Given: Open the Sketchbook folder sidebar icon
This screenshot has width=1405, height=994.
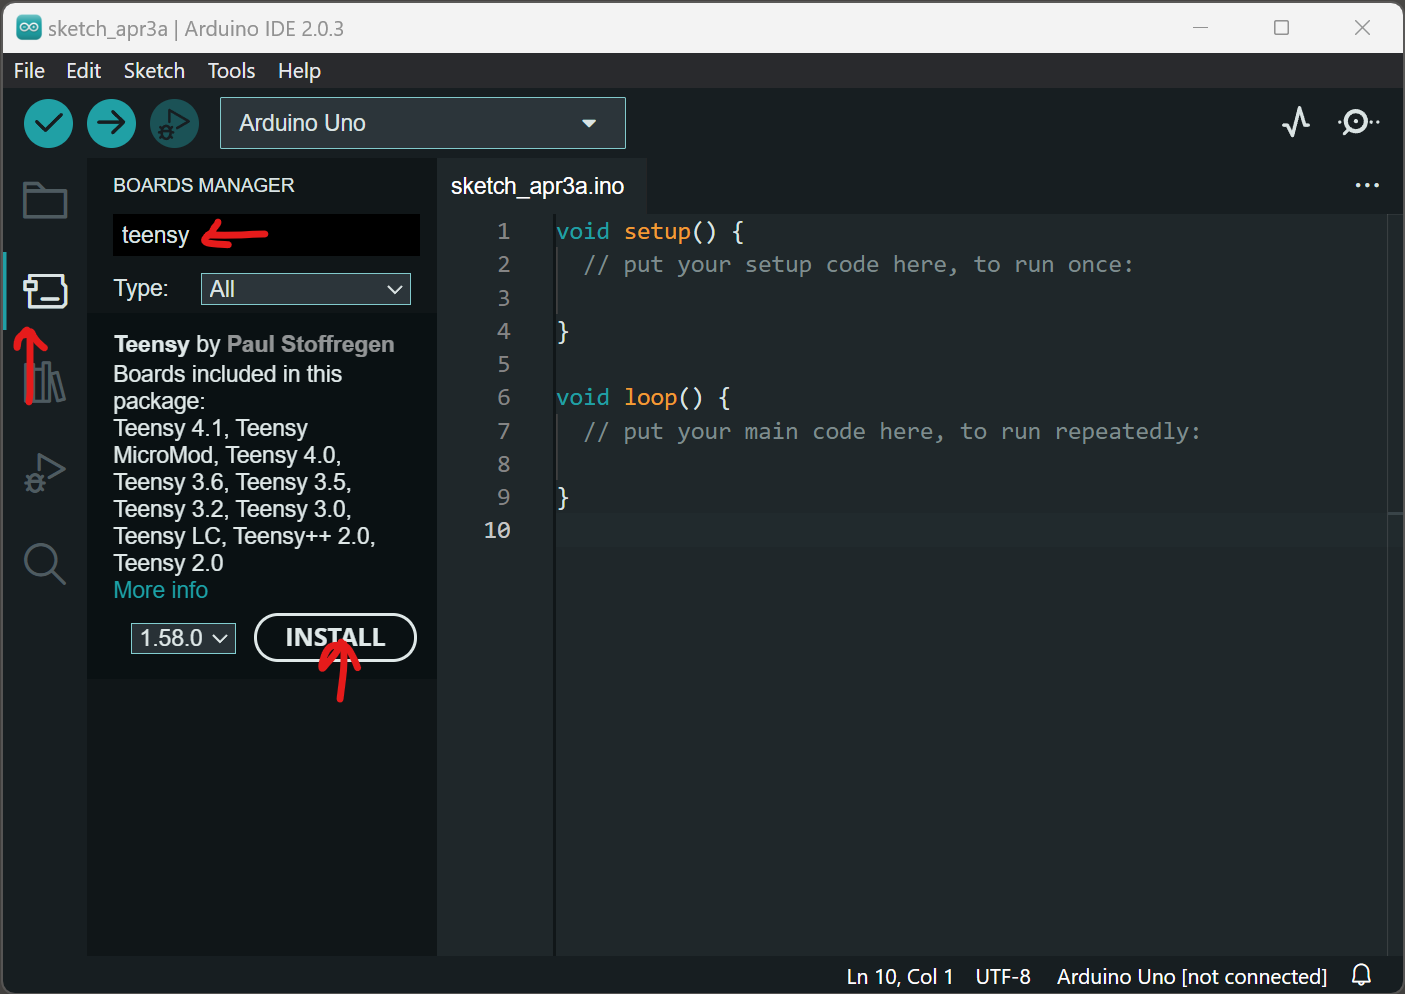Looking at the screenshot, I should pyautogui.click(x=45, y=200).
